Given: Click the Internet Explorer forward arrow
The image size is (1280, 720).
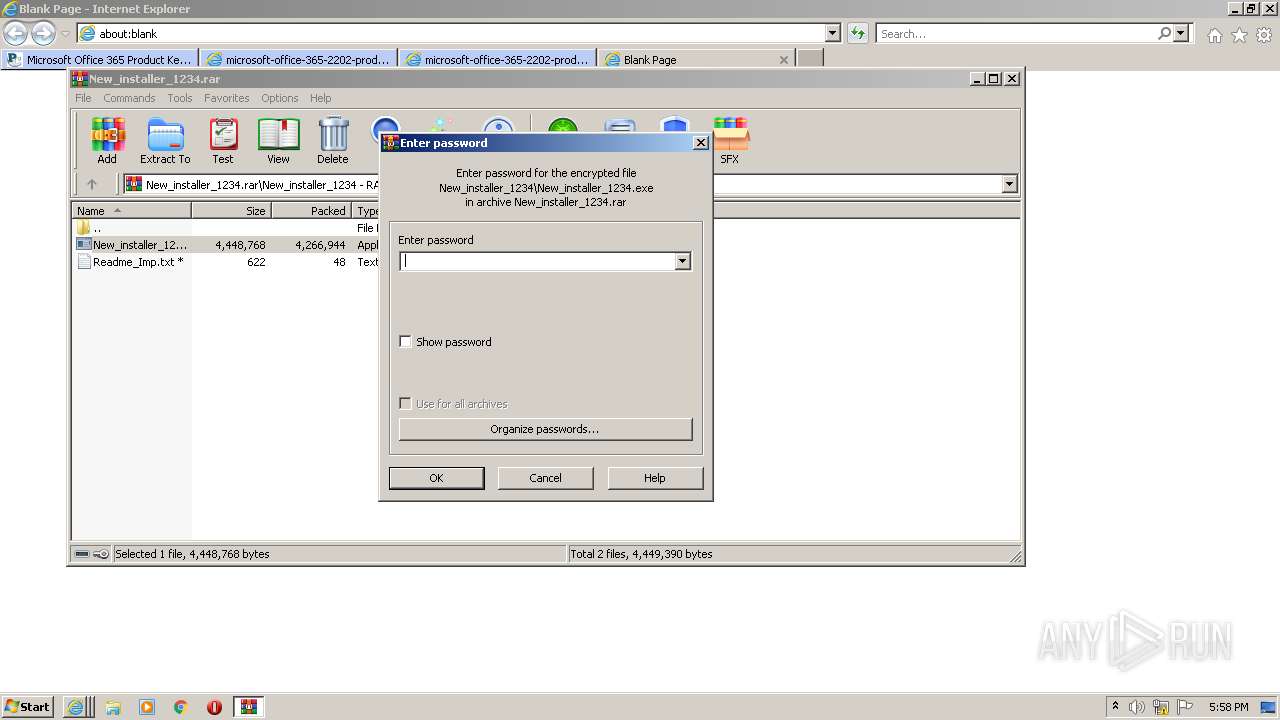Looking at the screenshot, I should coord(43,34).
